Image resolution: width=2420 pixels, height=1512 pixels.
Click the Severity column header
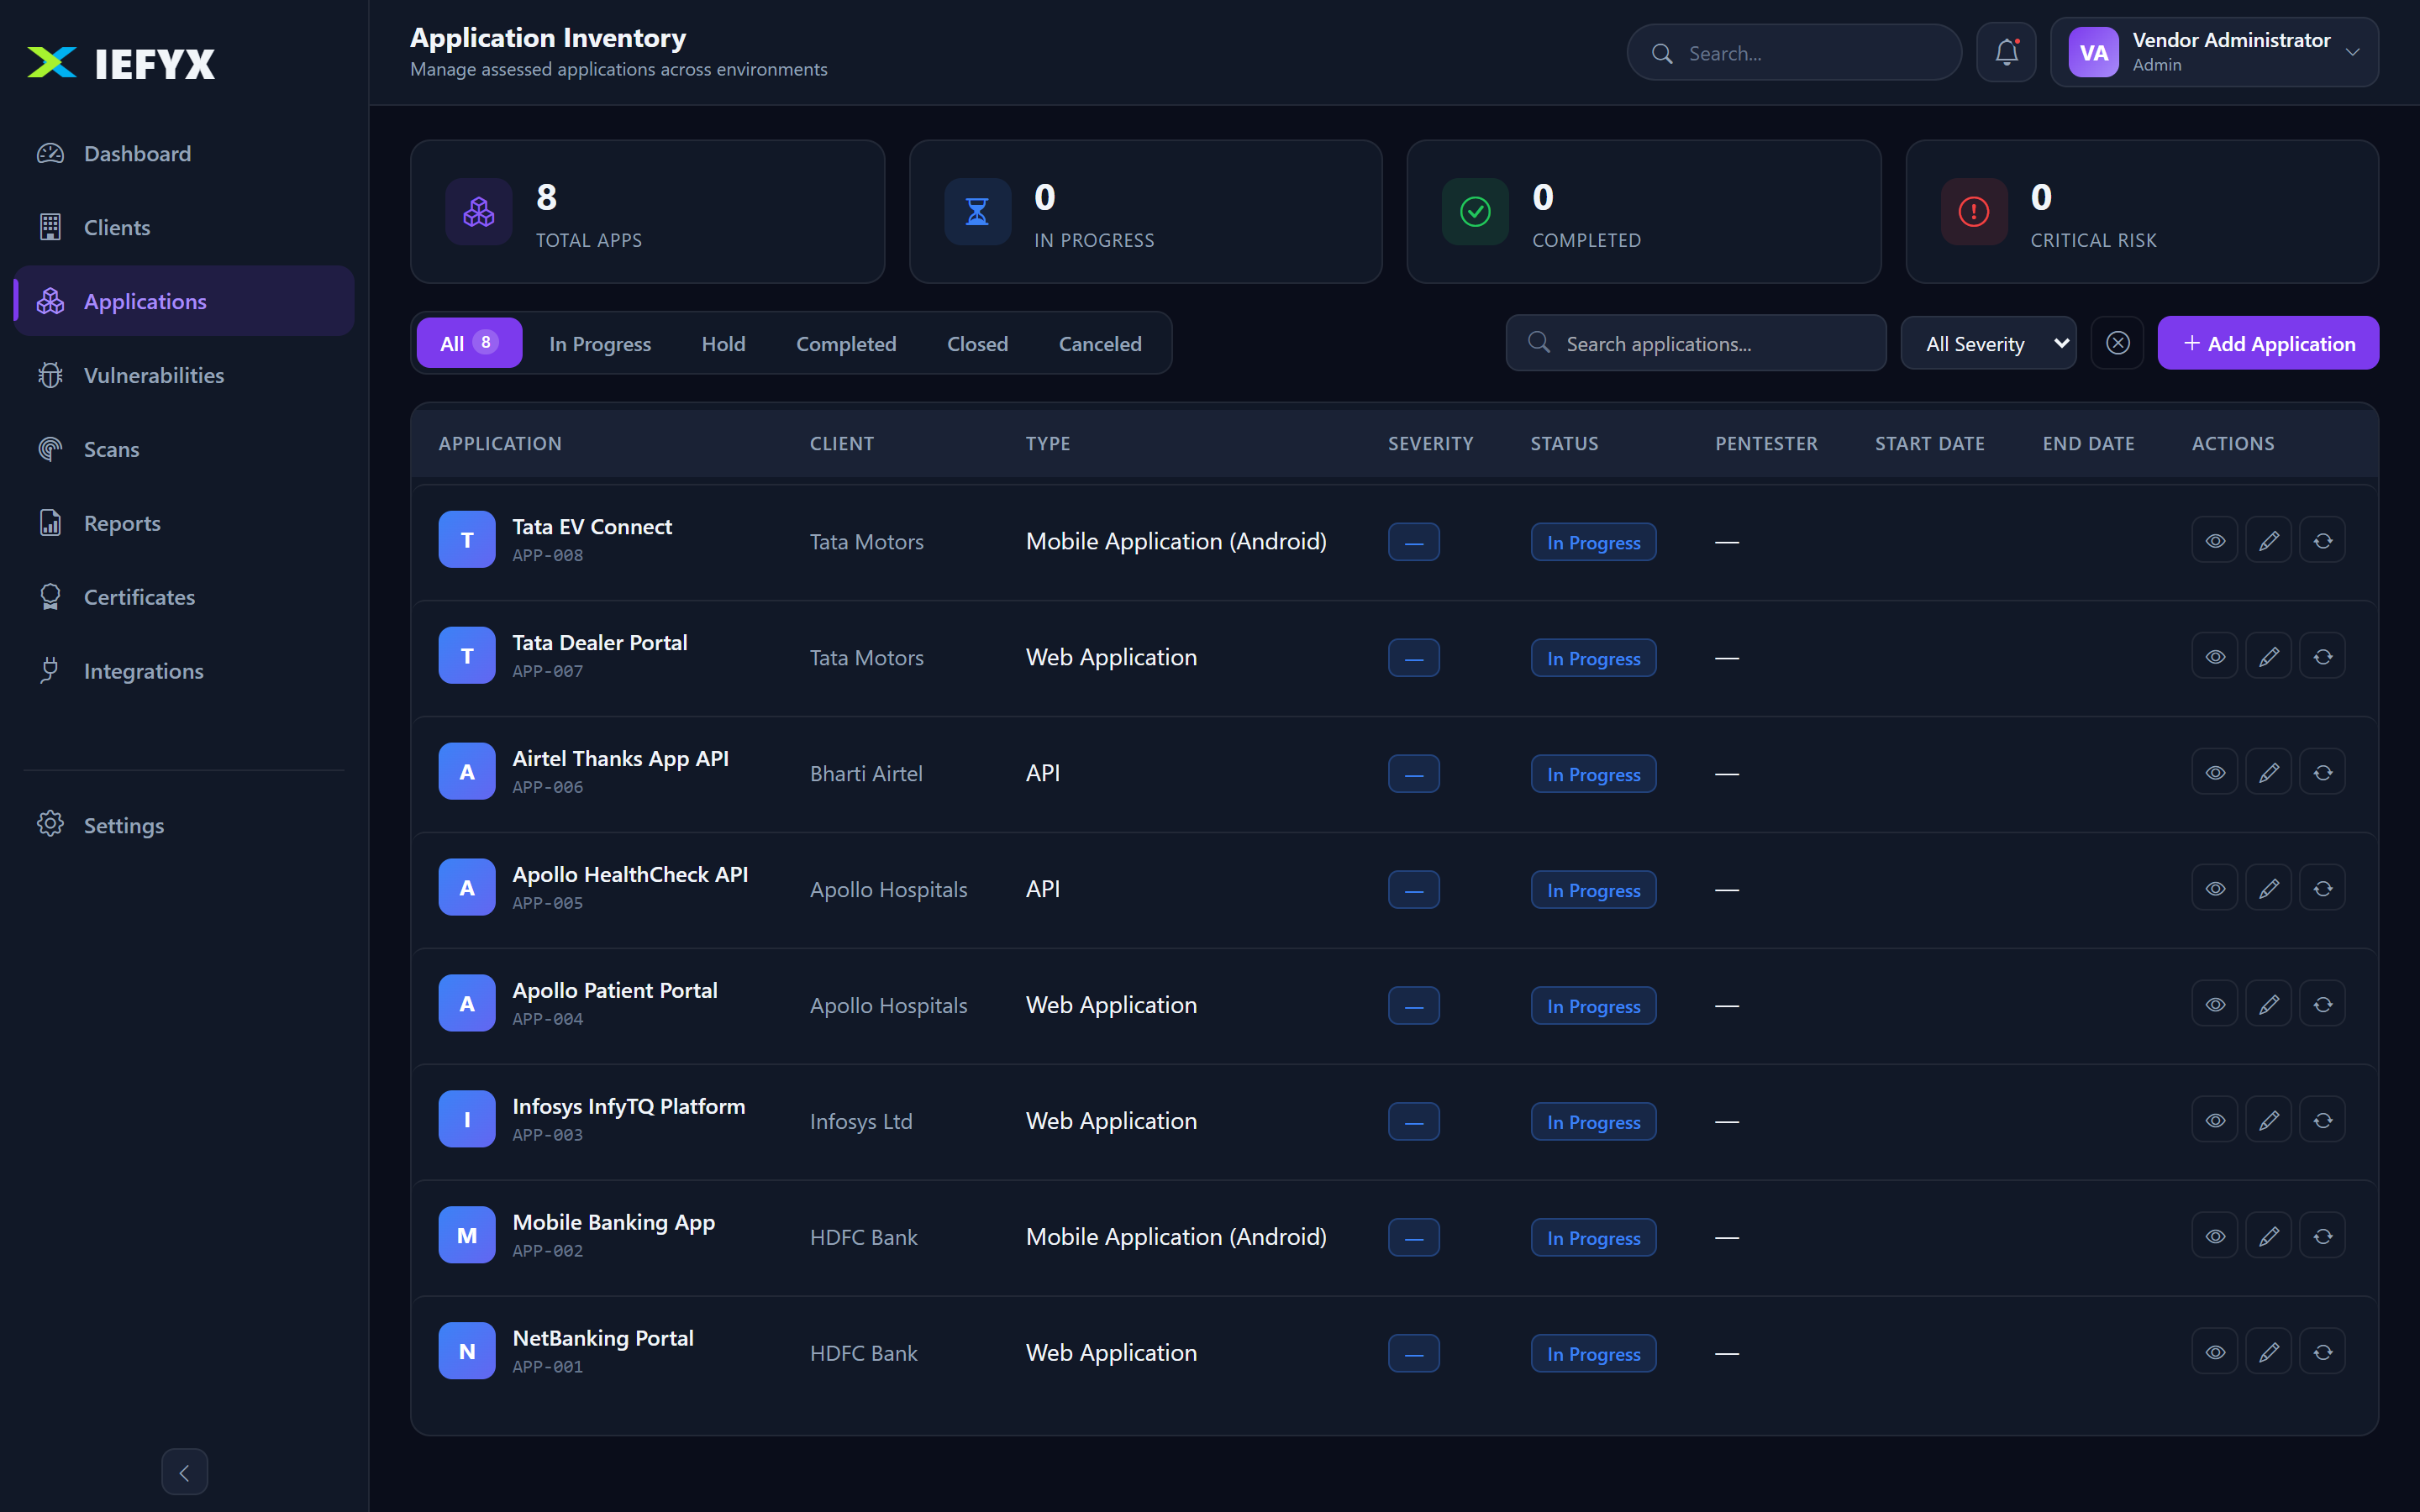click(x=1430, y=443)
